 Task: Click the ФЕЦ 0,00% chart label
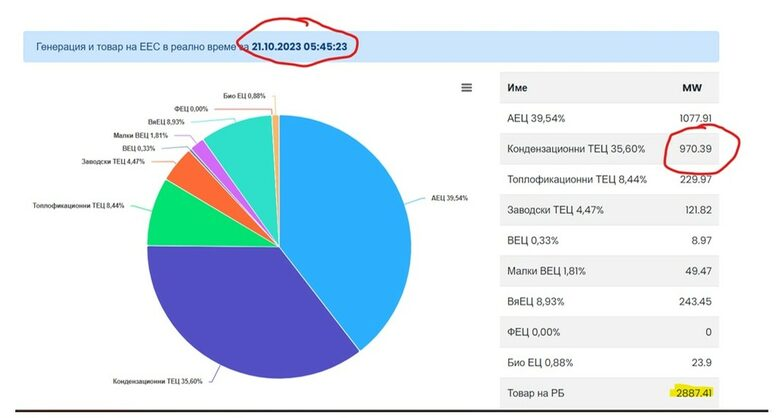click(190, 108)
